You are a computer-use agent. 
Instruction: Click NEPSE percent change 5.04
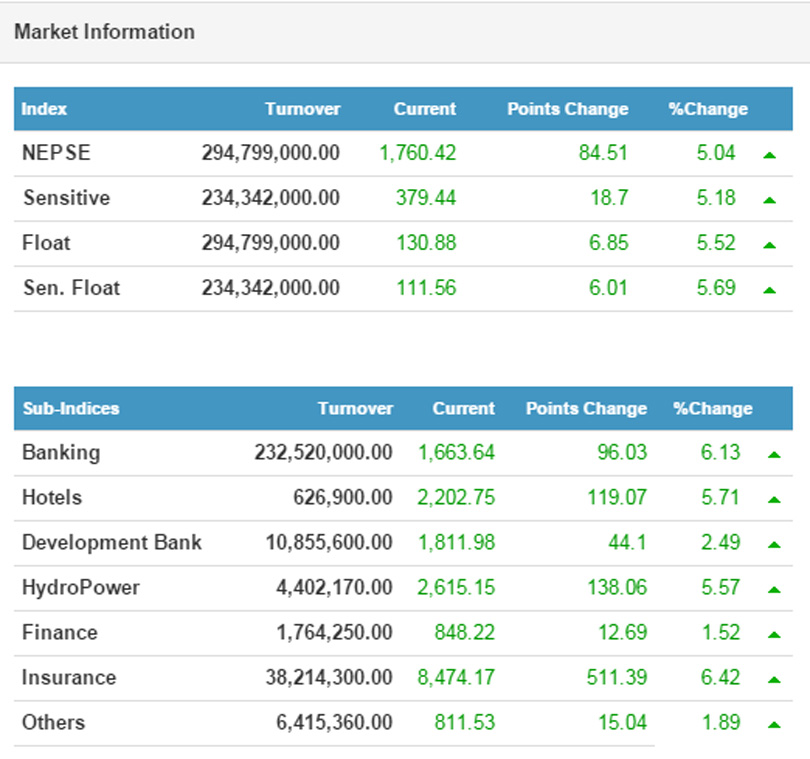[716, 153]
